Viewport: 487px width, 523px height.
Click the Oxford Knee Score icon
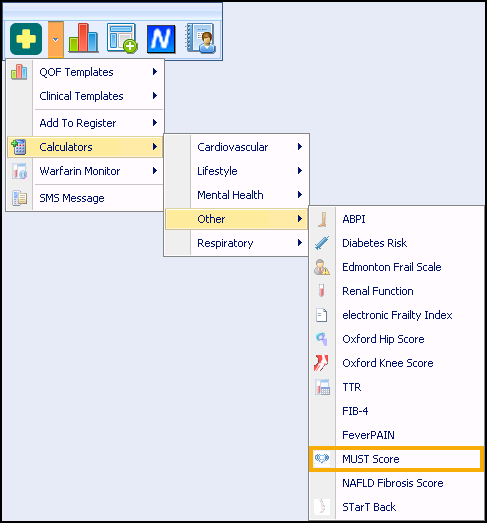click(x=321, y=363)
